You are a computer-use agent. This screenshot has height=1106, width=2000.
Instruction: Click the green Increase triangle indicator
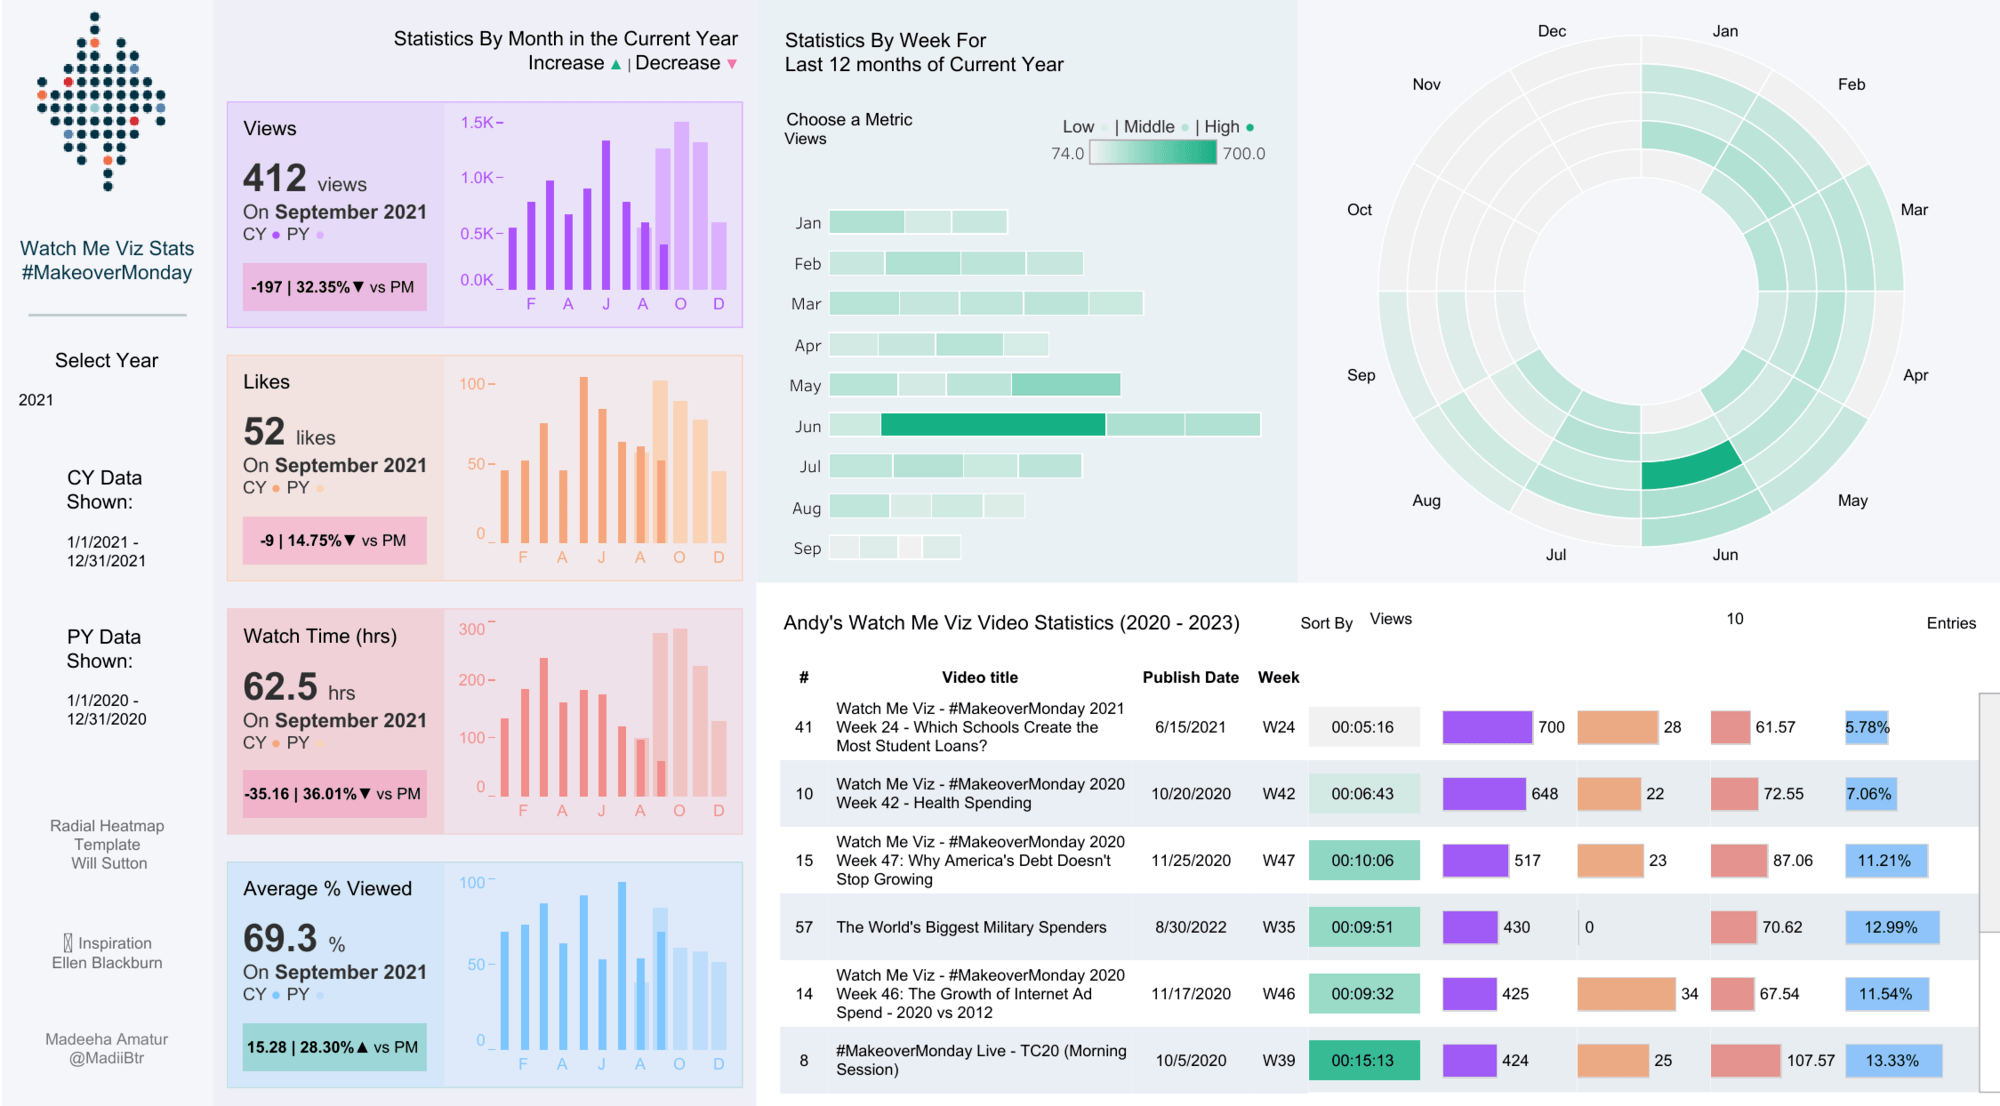pyautogui.click(x=615, y=62)
